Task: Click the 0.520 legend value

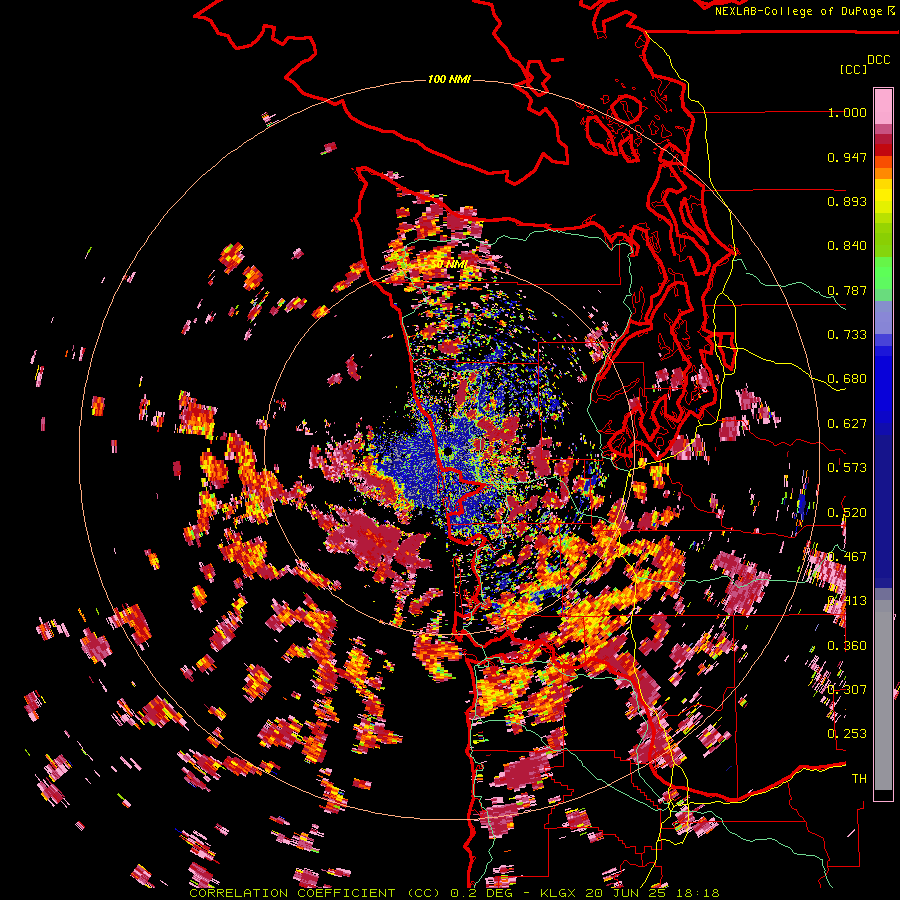Action: click(x=847, y=513)
